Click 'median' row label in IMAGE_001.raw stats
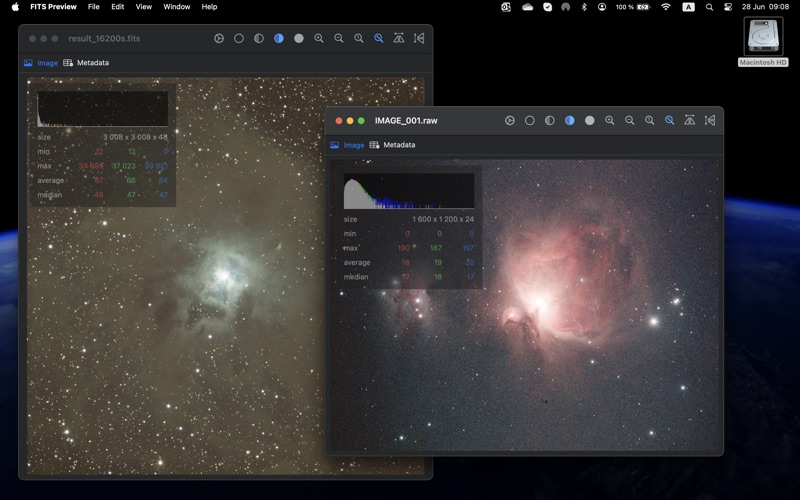The image size is (800, 500). [x=356, y=277]
